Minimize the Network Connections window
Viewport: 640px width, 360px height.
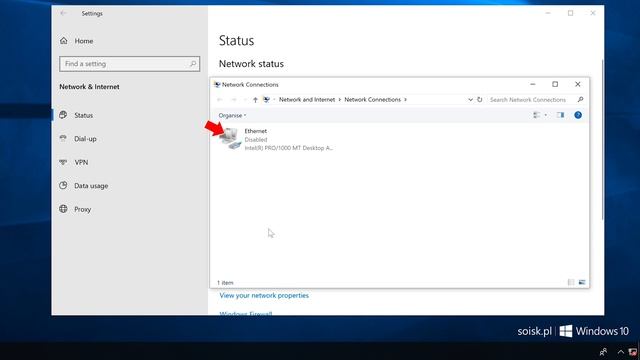point(533,84)
